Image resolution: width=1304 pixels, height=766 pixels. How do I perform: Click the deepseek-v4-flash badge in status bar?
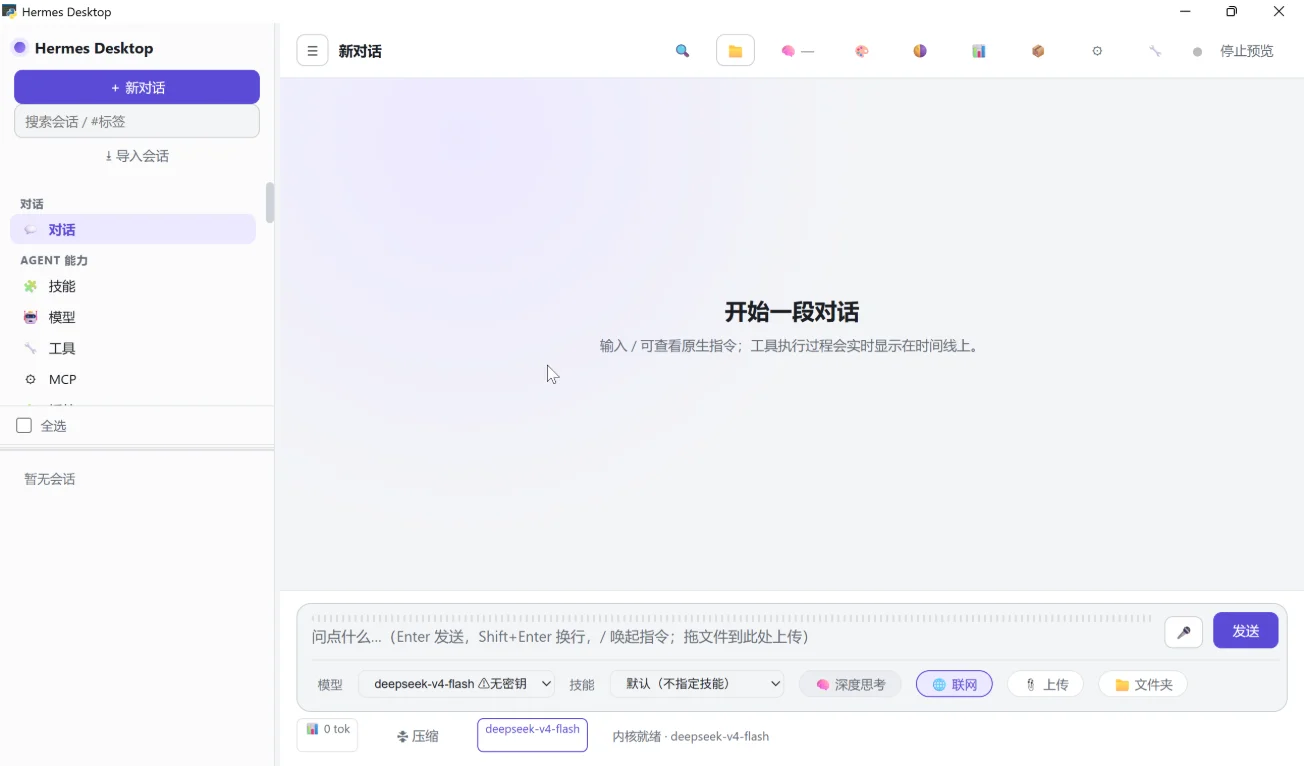(x=532, y=735)
